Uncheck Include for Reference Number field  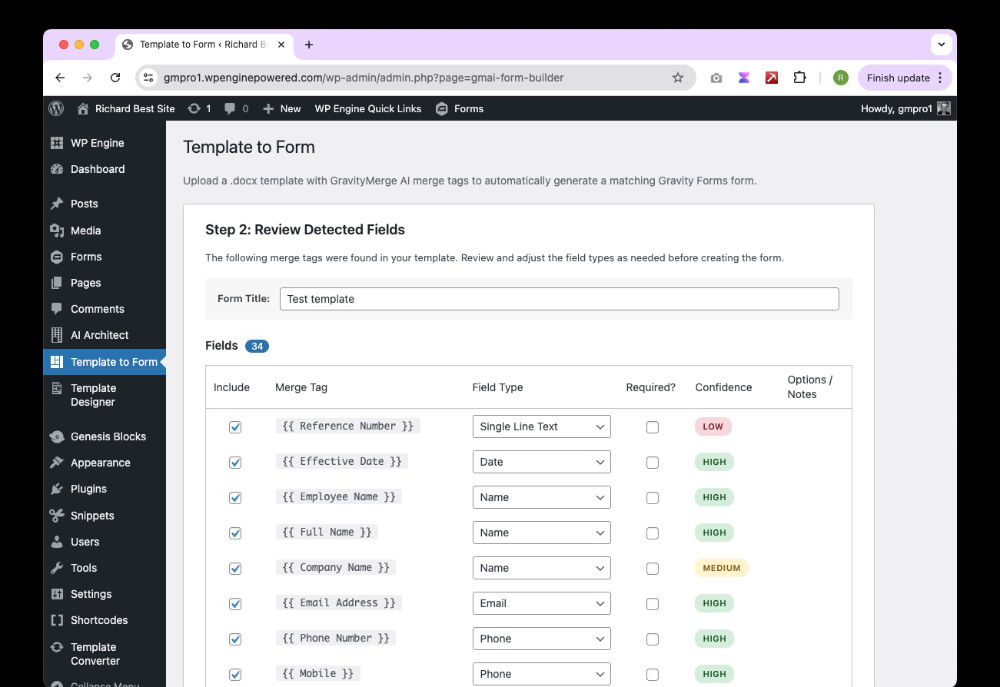pos(235,426)
